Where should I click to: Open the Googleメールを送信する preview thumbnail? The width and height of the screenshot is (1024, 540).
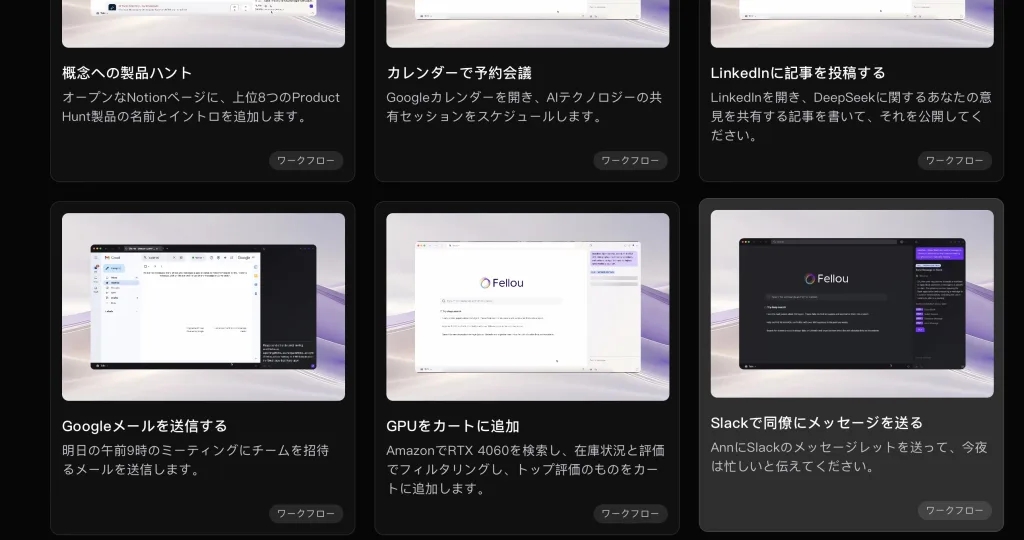203,306
